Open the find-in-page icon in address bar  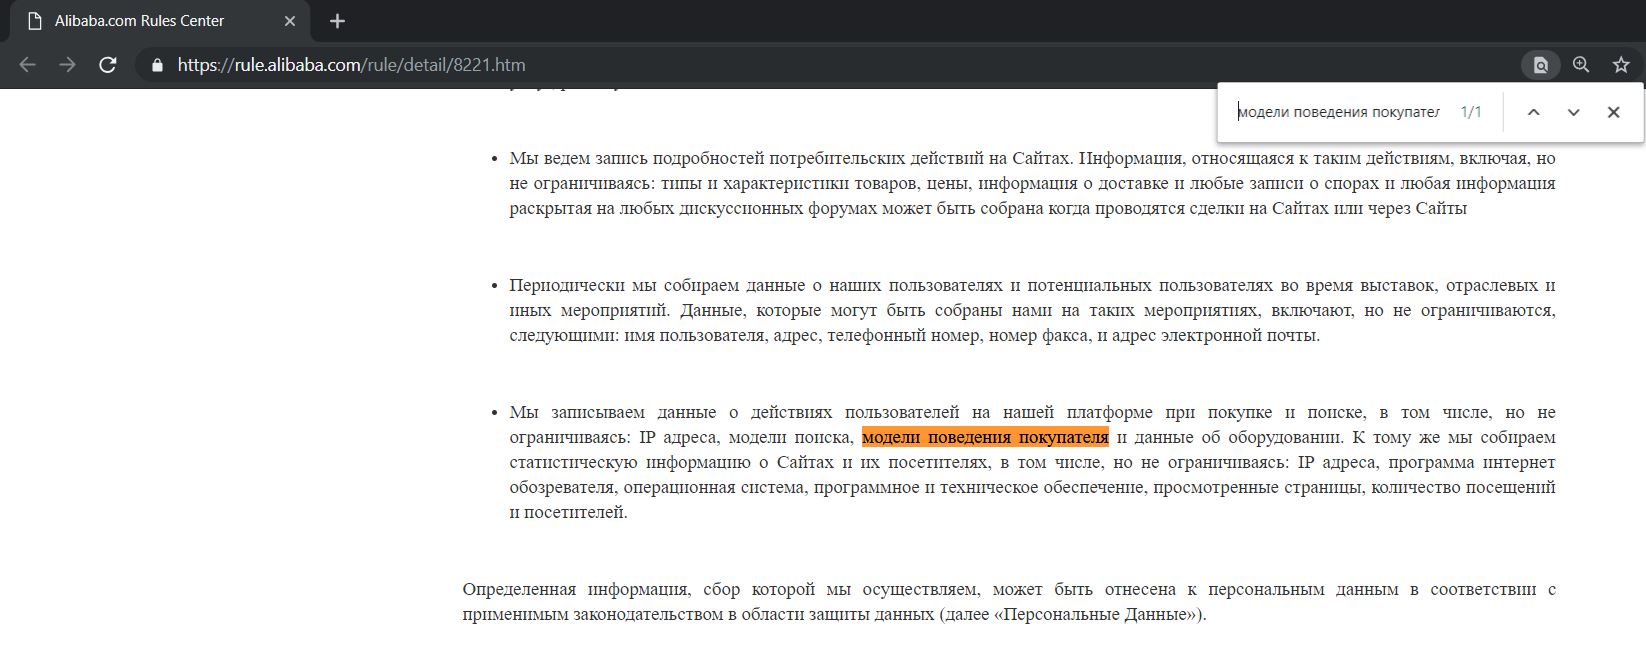(1540, 65)
